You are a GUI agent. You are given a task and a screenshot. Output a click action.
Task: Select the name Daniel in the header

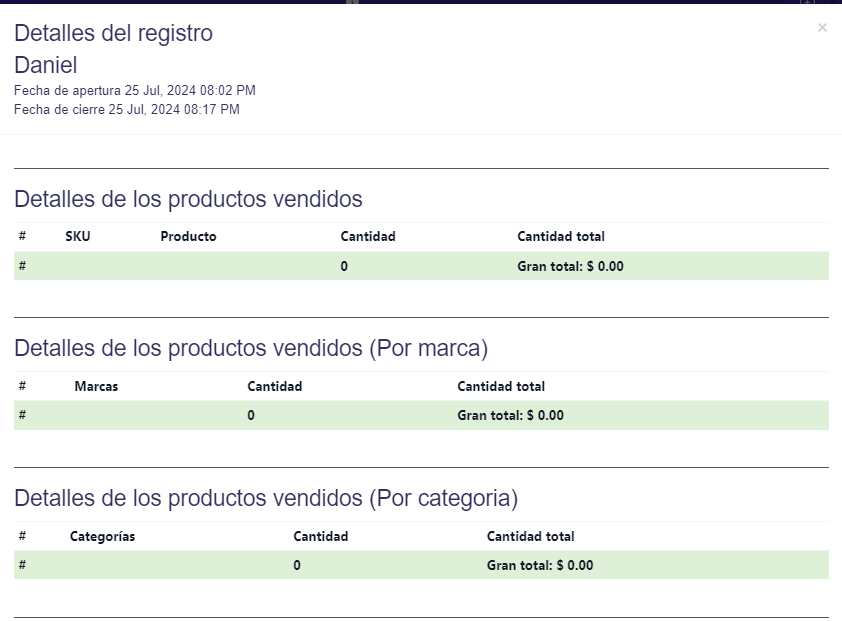44,65
